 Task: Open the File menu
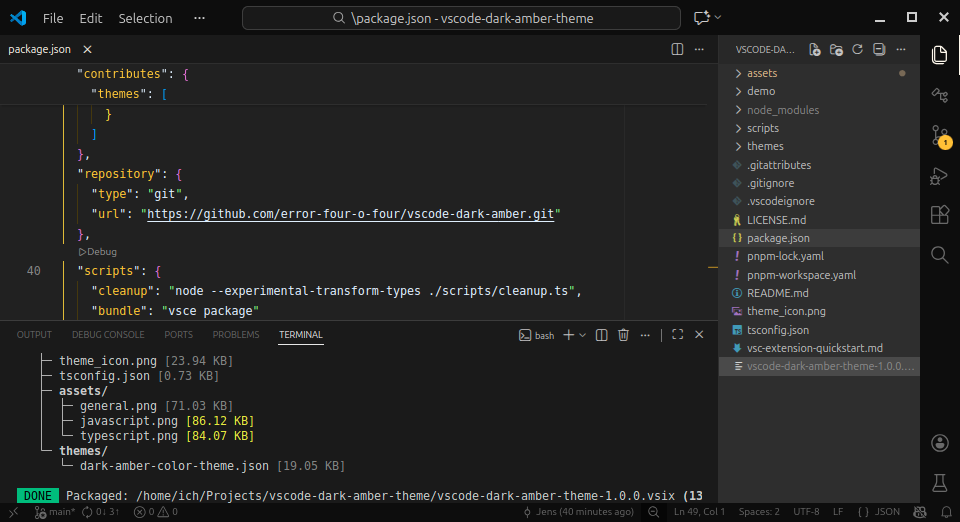coord(53,18)
